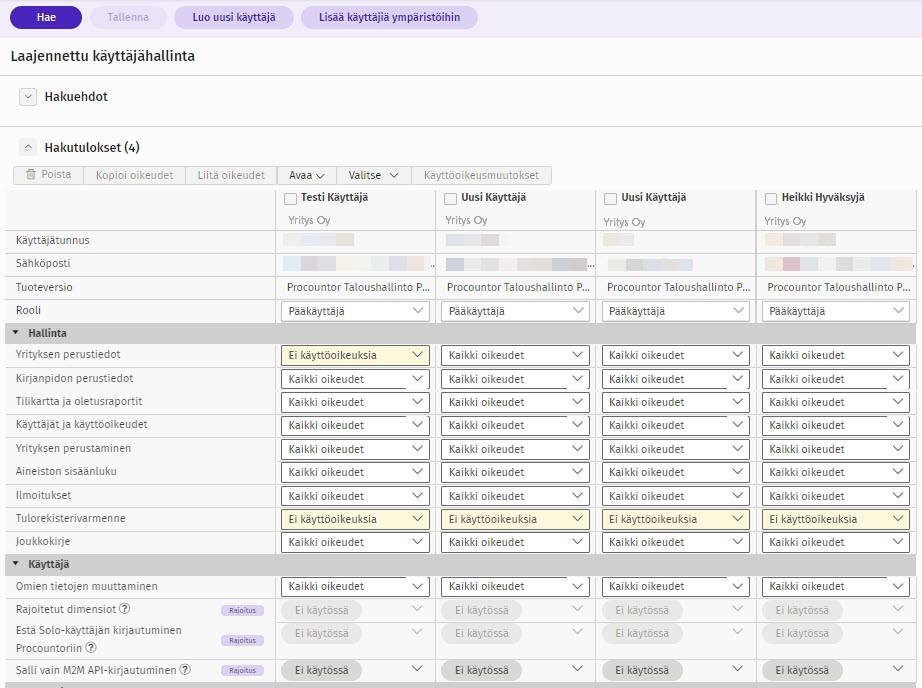Open help icon next to Rajoitetut dimensiot
The width and height of the screenshot is (922, 688).
tap(125, 609)
